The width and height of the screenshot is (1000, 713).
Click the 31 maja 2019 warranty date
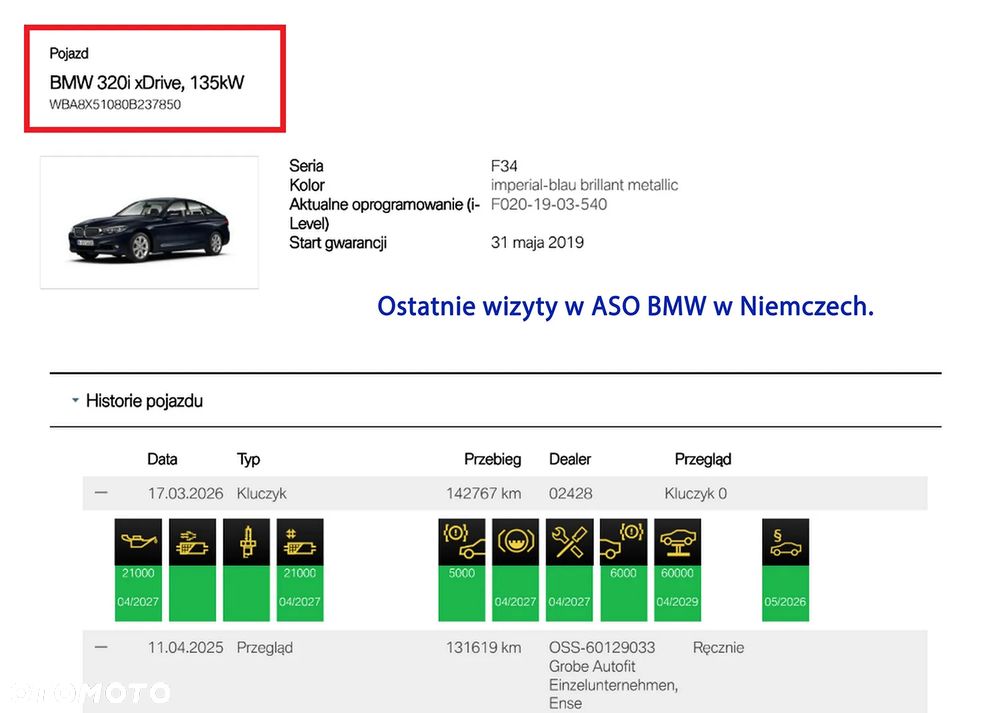(538, 242)
